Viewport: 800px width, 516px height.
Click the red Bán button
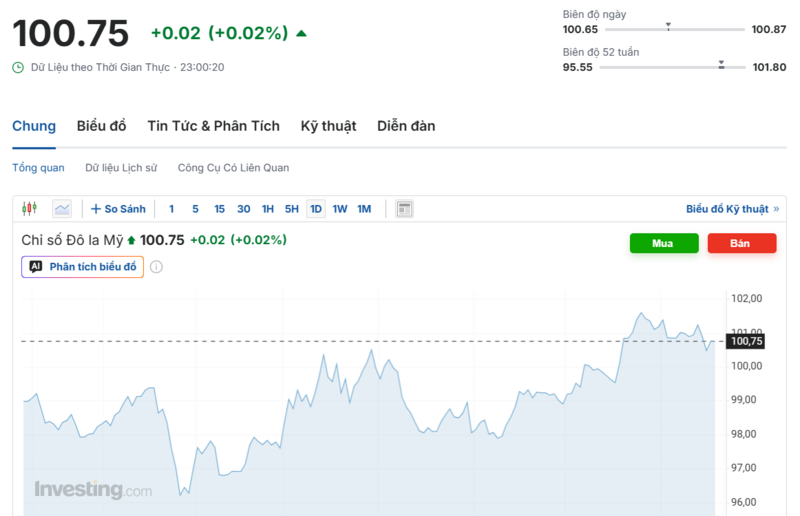coord(742,243)
